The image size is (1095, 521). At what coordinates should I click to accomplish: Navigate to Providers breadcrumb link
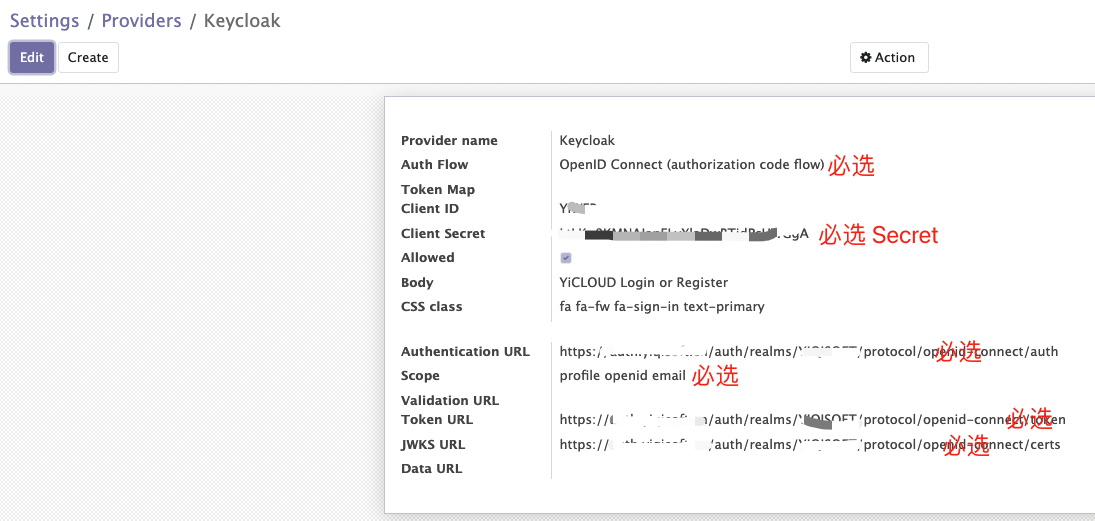coord(141,21)
